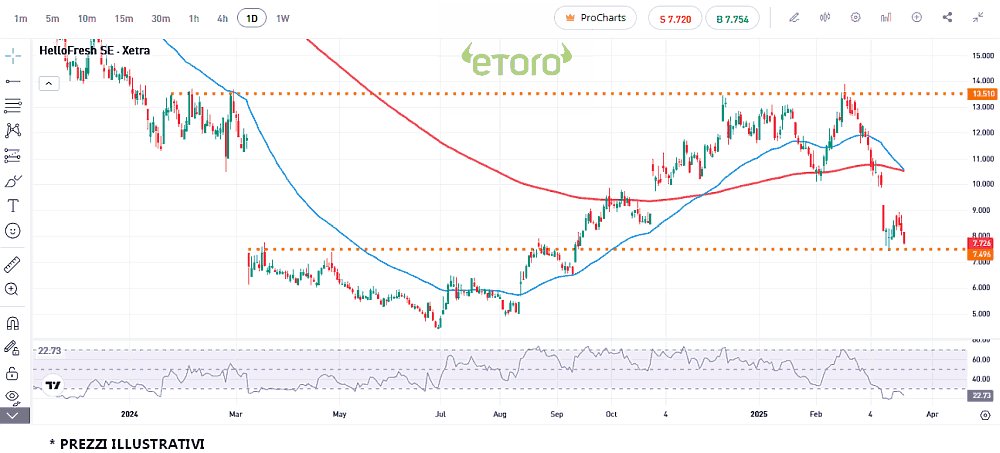
Task: Select the crosshair cursor tool
Action: [13, 56]
